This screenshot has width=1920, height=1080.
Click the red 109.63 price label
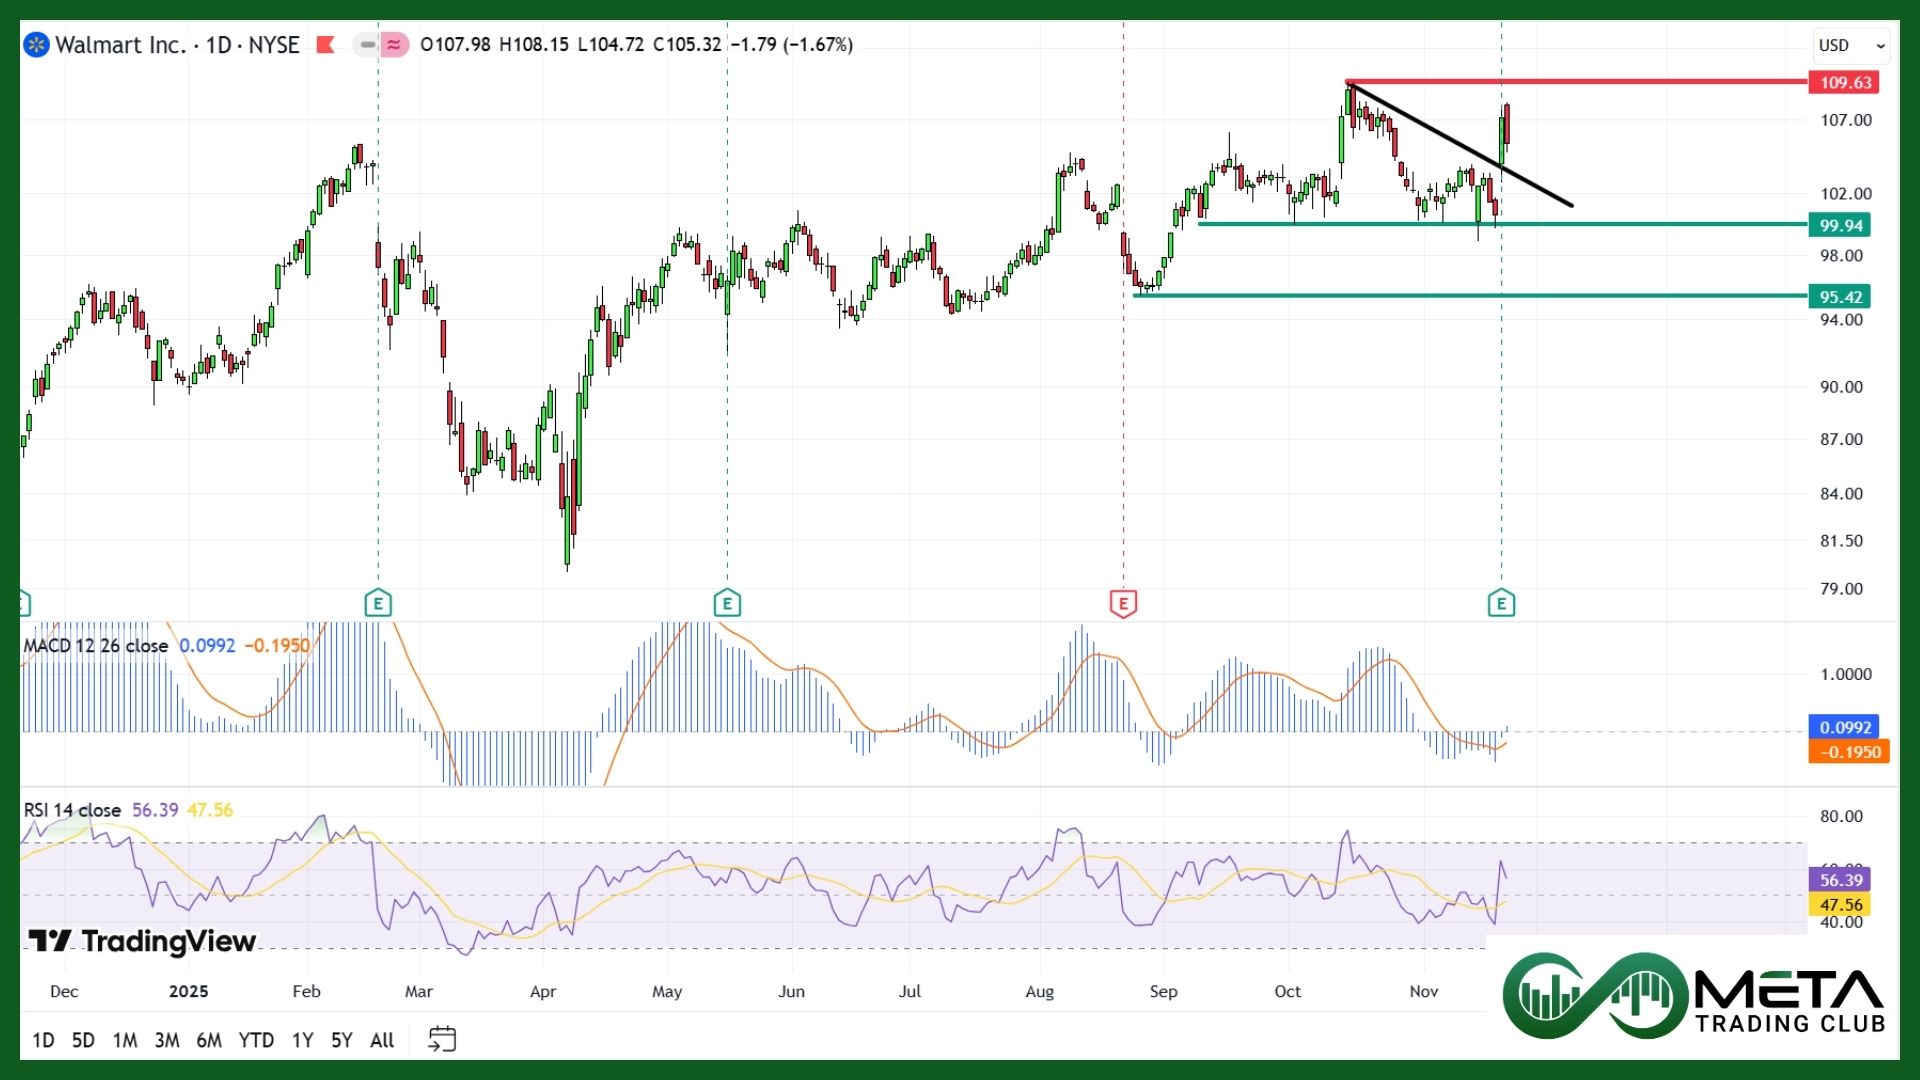click(1844, 83)
